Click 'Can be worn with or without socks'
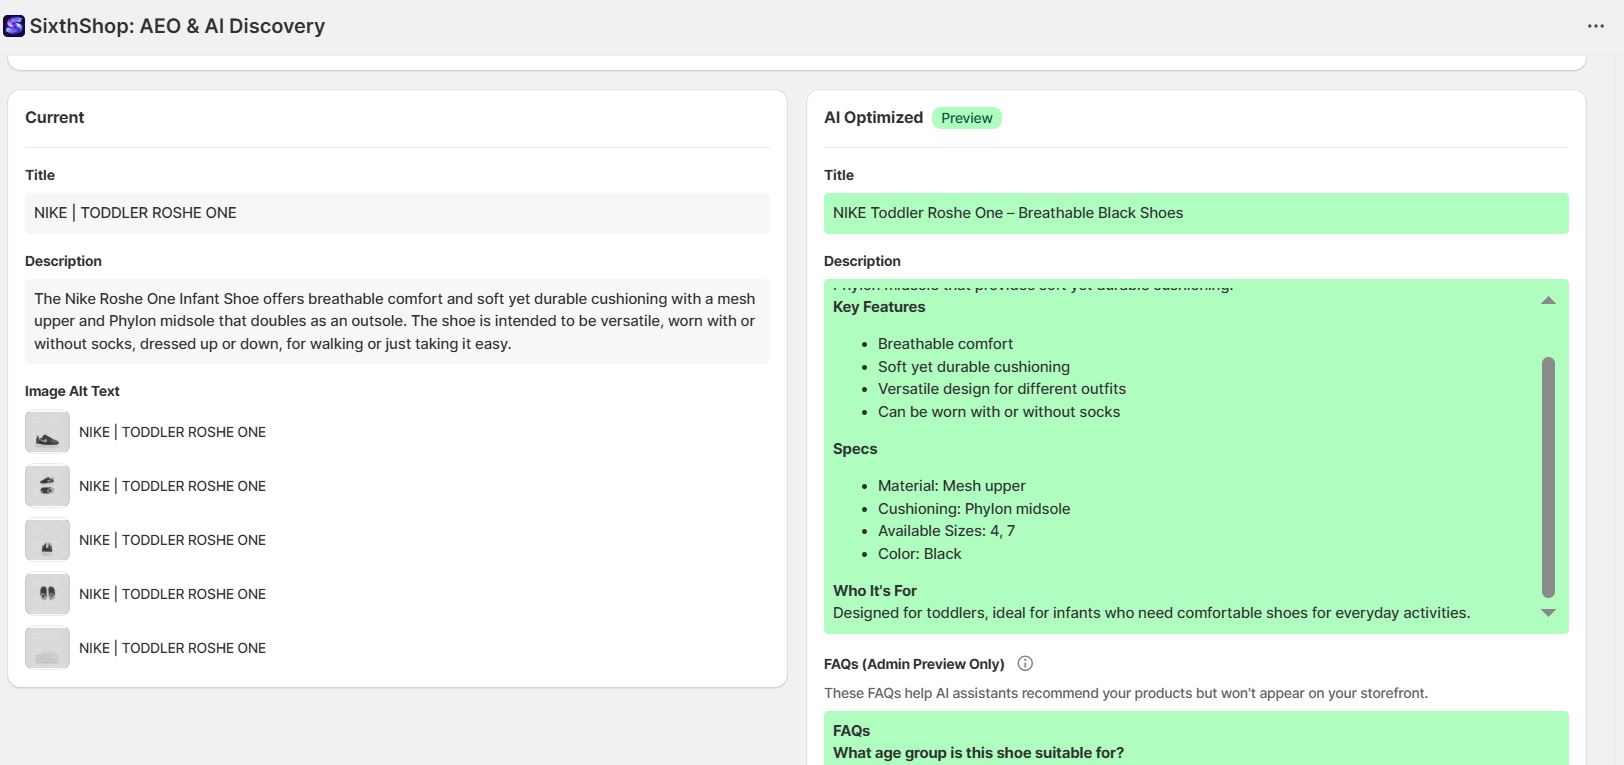Viewport: 1624px width, 765px height. pos(999,412)
